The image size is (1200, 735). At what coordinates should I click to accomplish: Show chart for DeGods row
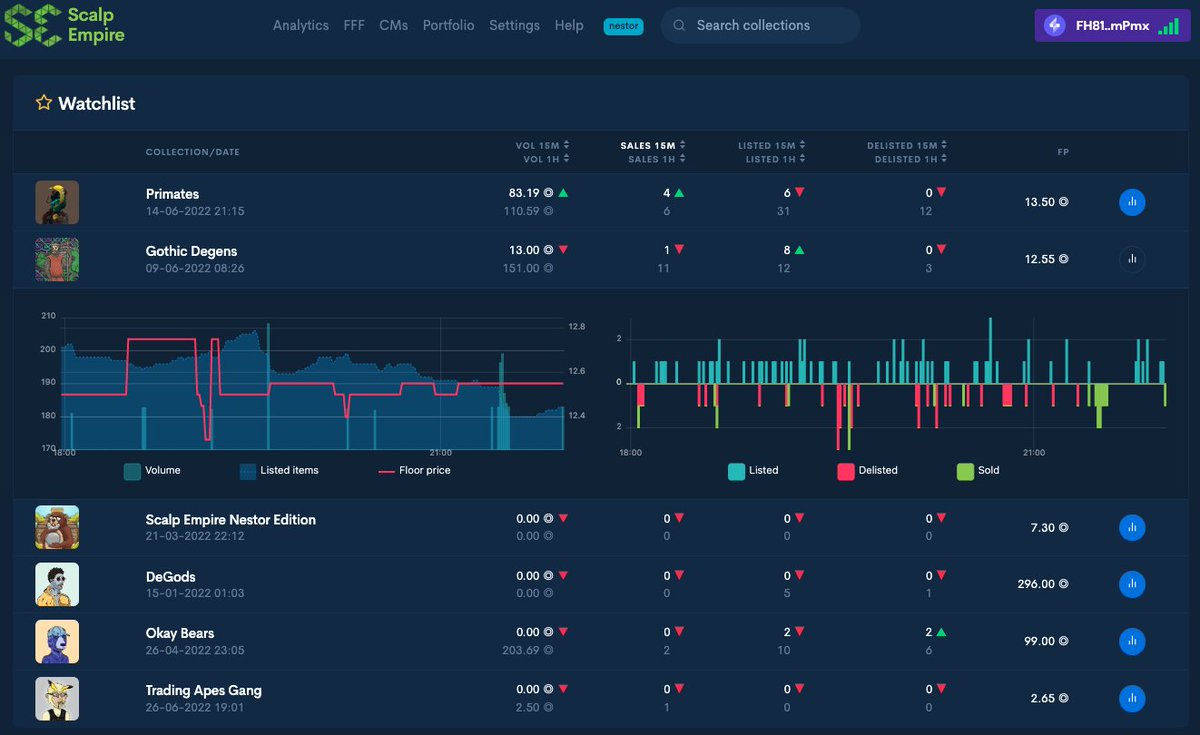[x=1132, y=584]
